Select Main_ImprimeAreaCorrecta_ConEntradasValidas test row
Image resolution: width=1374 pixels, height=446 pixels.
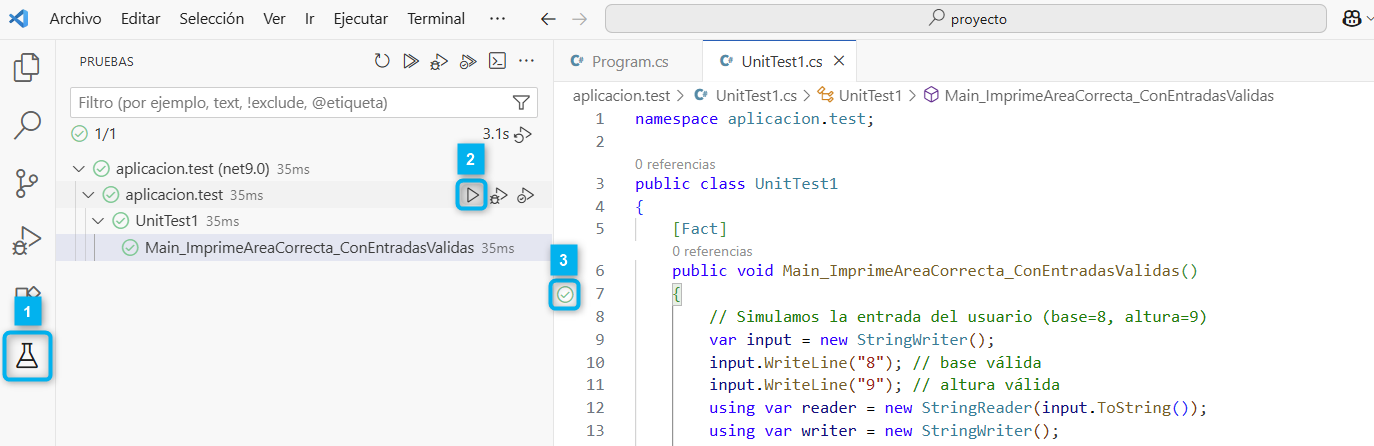point(303,248)
